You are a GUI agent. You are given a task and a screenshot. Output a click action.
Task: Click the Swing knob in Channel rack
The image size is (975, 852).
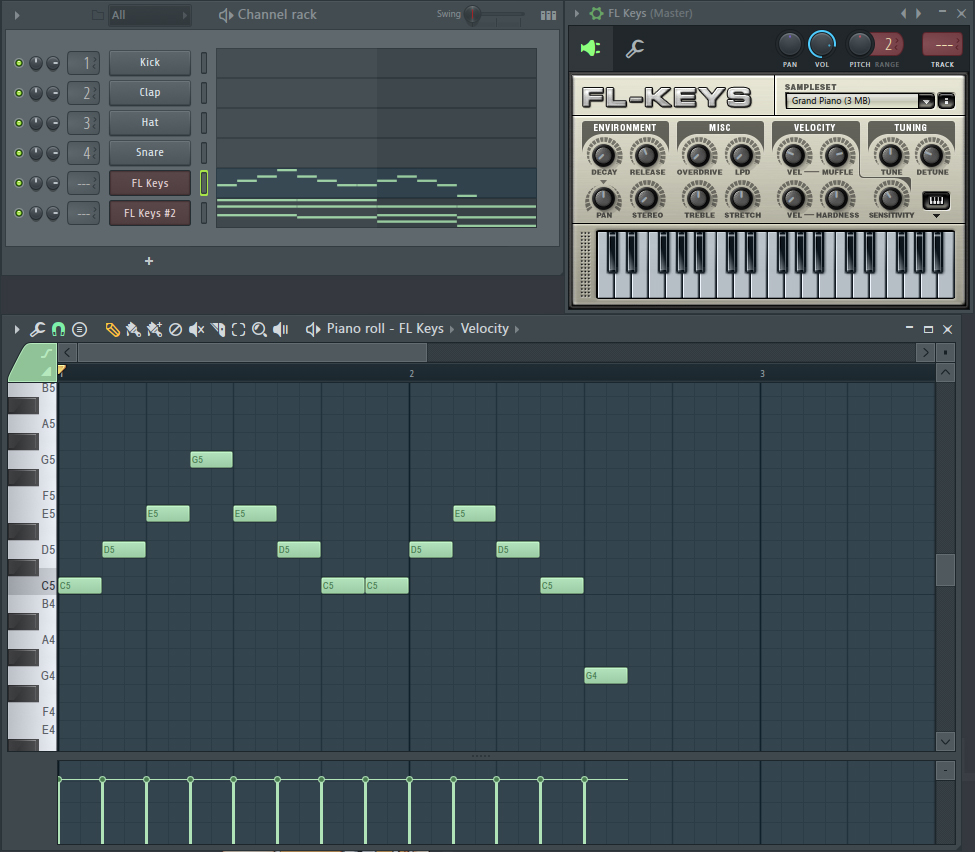tap(472, 14)
